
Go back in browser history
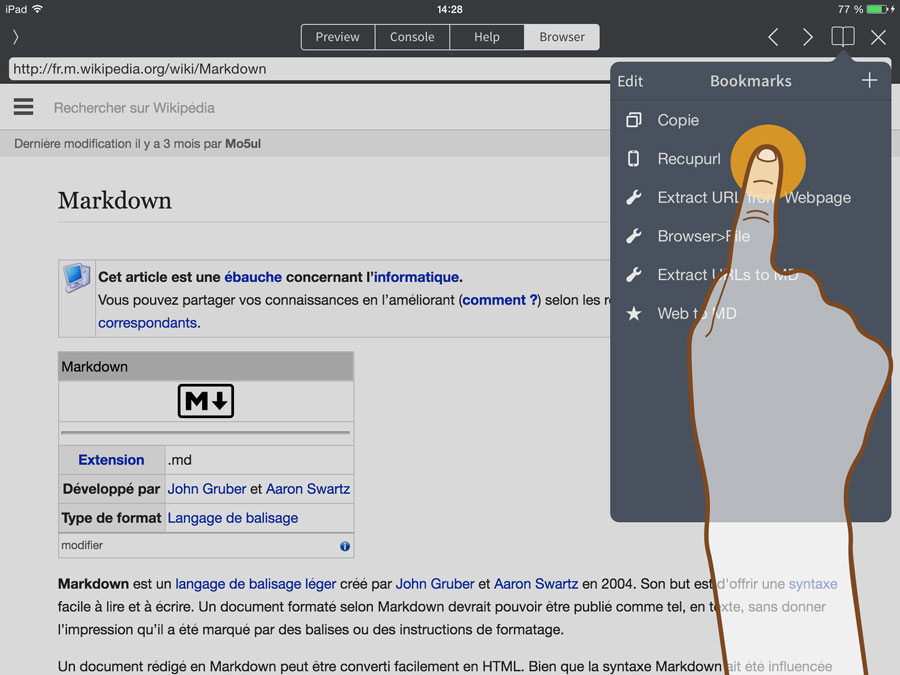[773, 37]
